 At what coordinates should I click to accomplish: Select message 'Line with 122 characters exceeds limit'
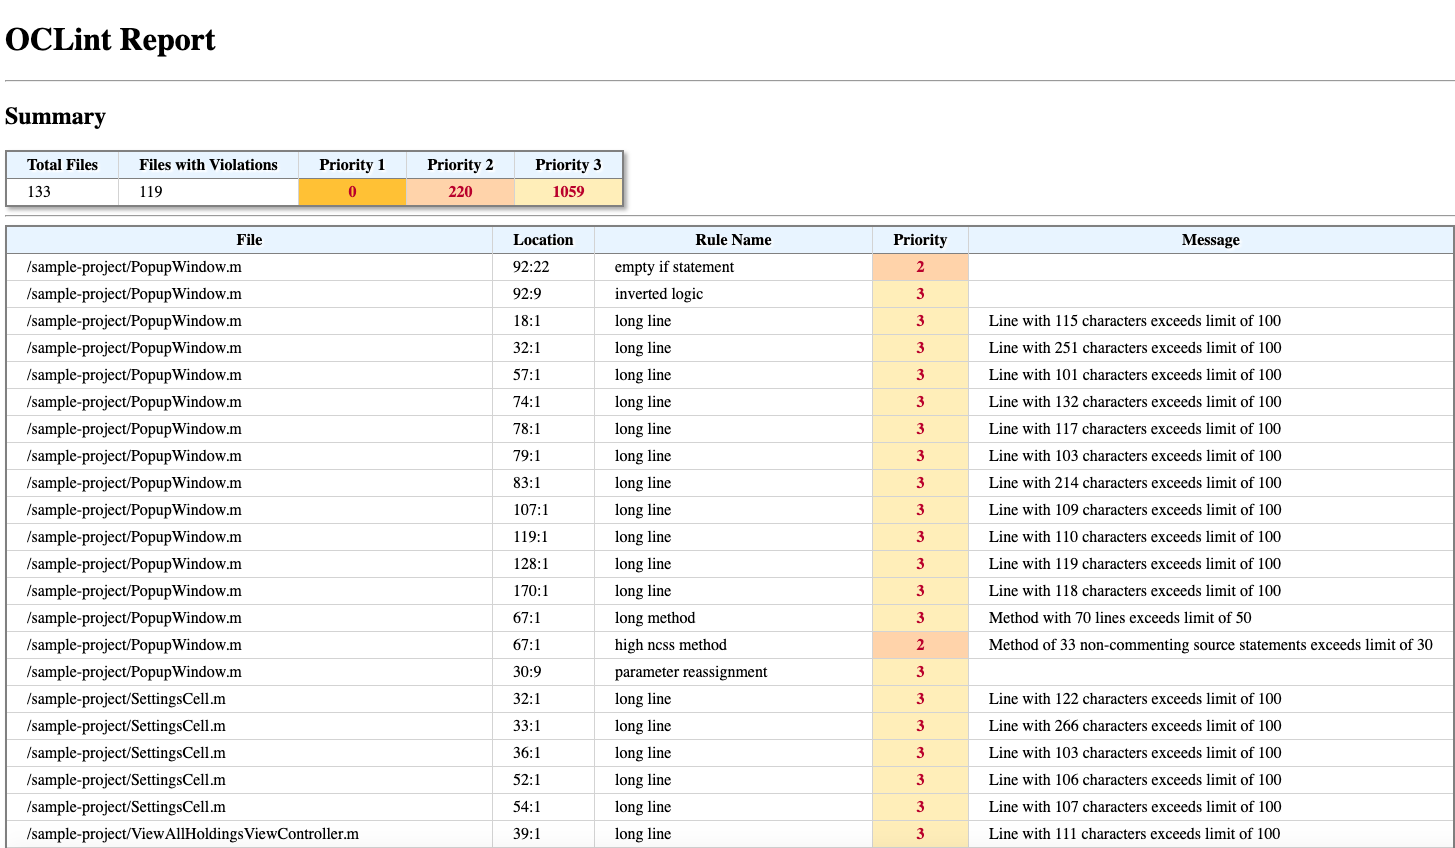tap(1135, 699)
